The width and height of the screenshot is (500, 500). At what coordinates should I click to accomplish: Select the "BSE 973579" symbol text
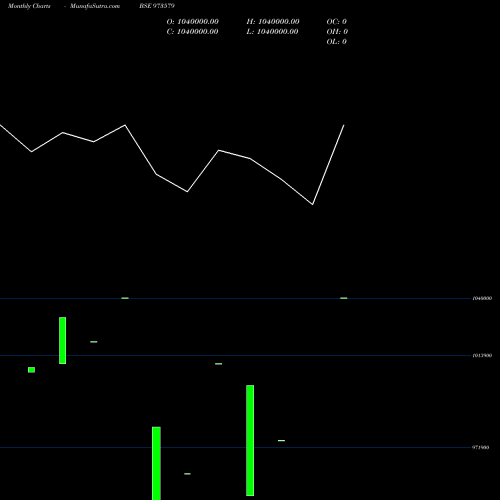click(157, 6)
